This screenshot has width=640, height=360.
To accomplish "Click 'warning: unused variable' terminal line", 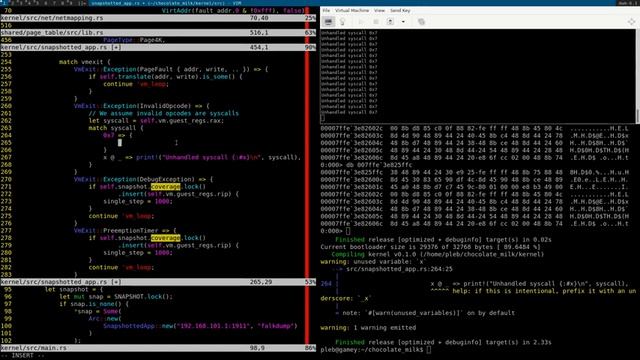I will (x=373, y=262).
